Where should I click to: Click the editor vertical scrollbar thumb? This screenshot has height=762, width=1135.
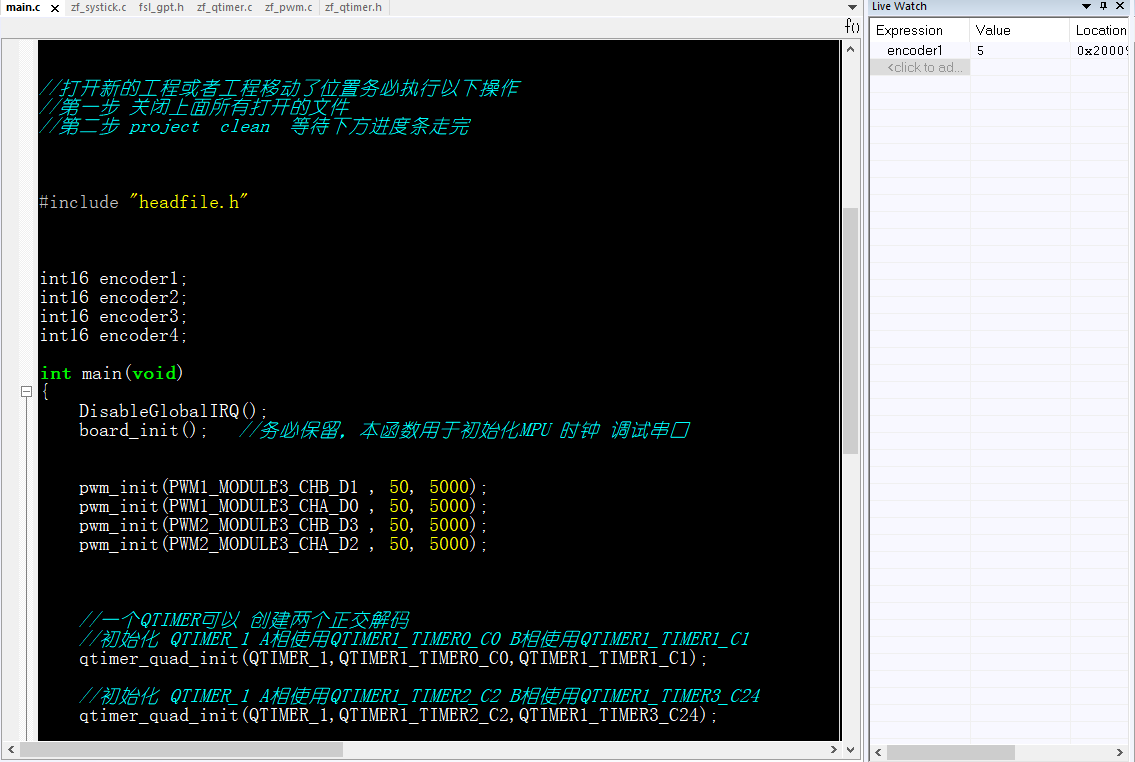point(851,331)
